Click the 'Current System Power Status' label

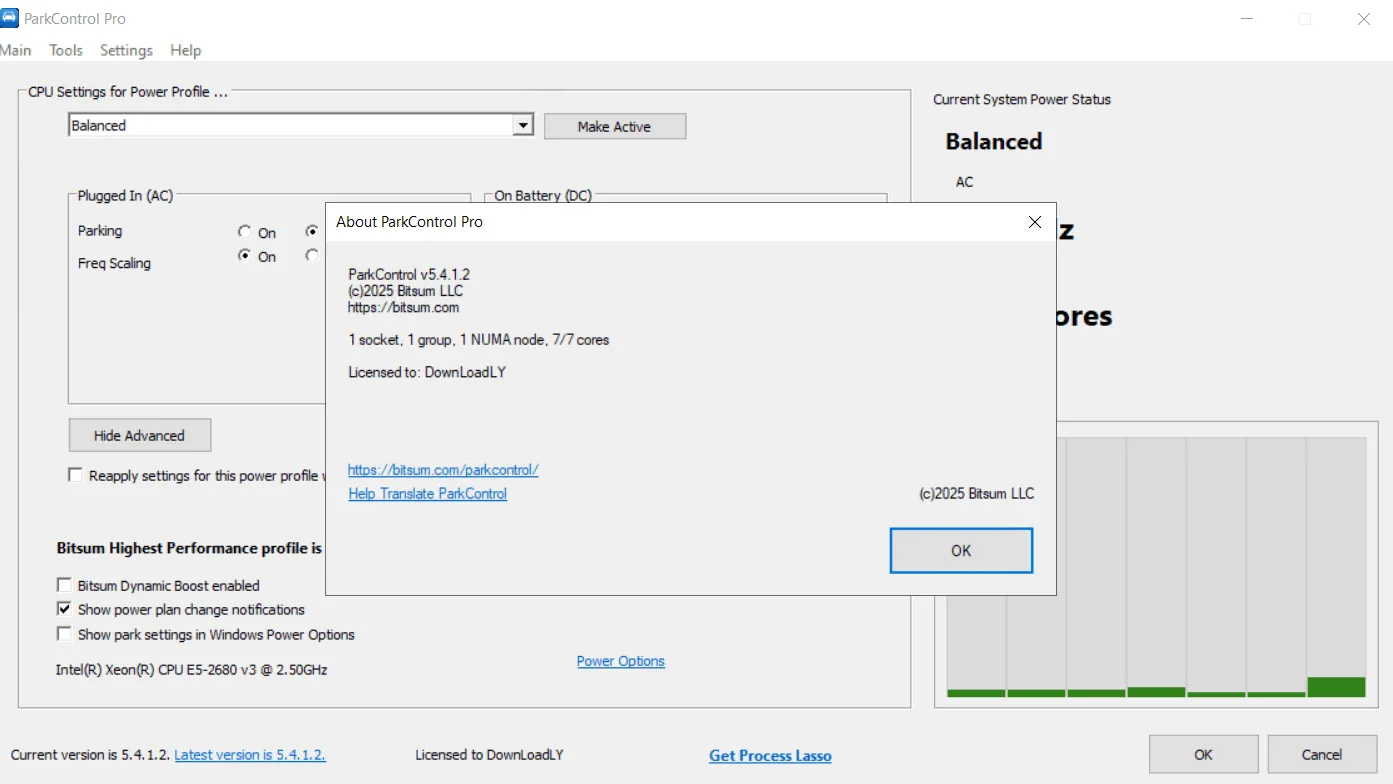click(x=1022, y=100)
